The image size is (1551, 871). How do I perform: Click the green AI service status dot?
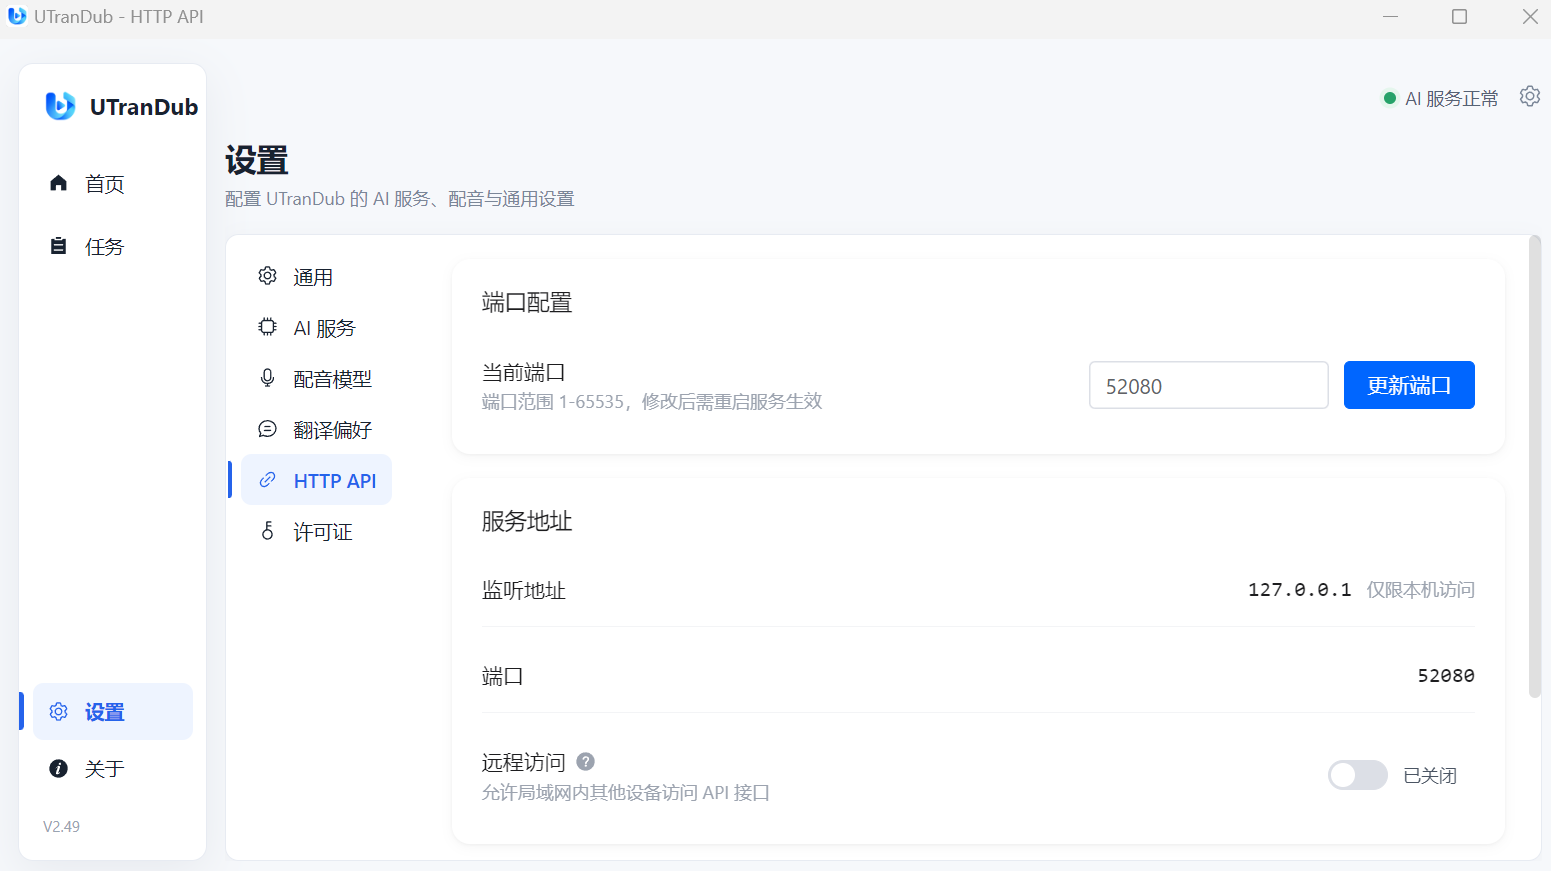click(1389, 98)
